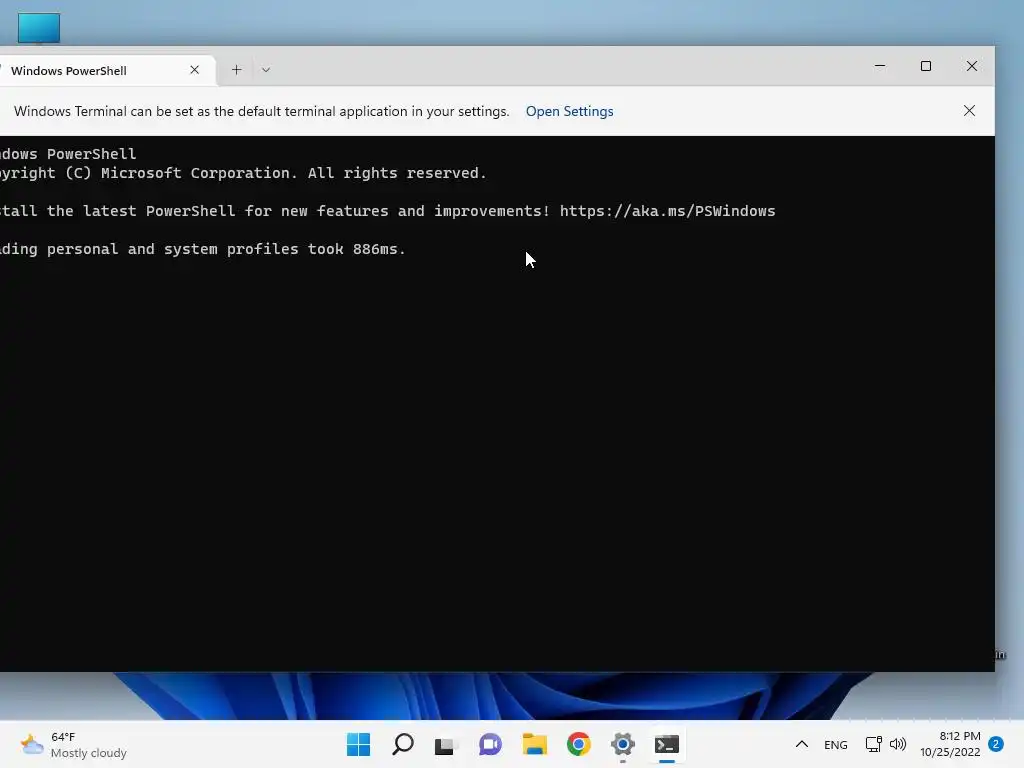1024x768 pixels.
Task: Open Settings gear icon on the taskbar
Action: (x=623, y=744)
